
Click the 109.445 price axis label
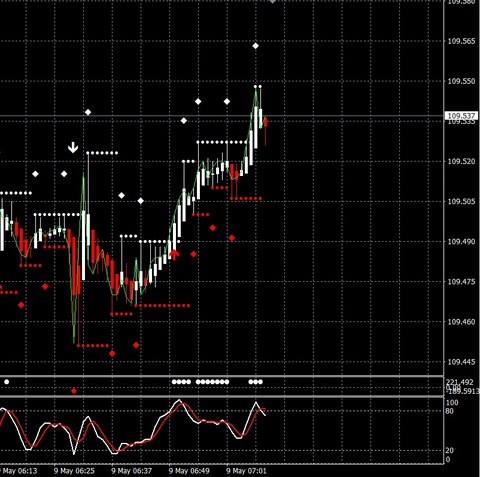click(461, 362)
